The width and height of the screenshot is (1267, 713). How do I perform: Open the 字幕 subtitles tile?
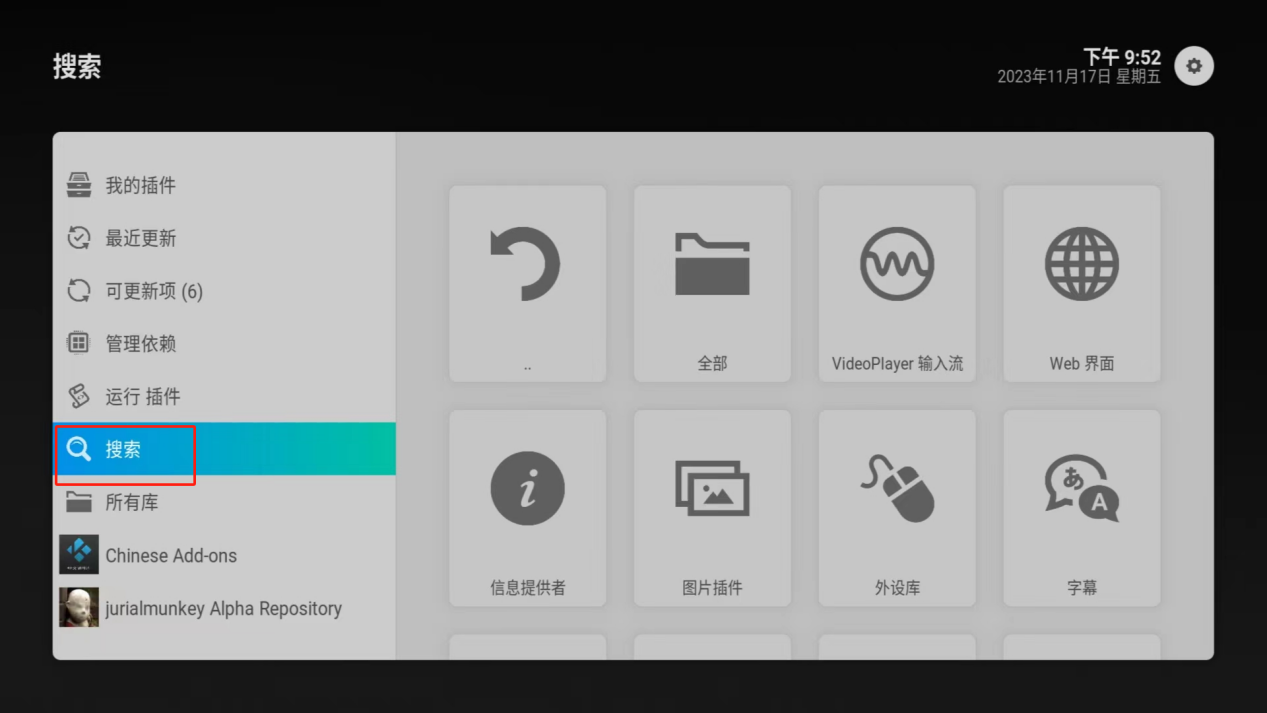pos(1081,507)
